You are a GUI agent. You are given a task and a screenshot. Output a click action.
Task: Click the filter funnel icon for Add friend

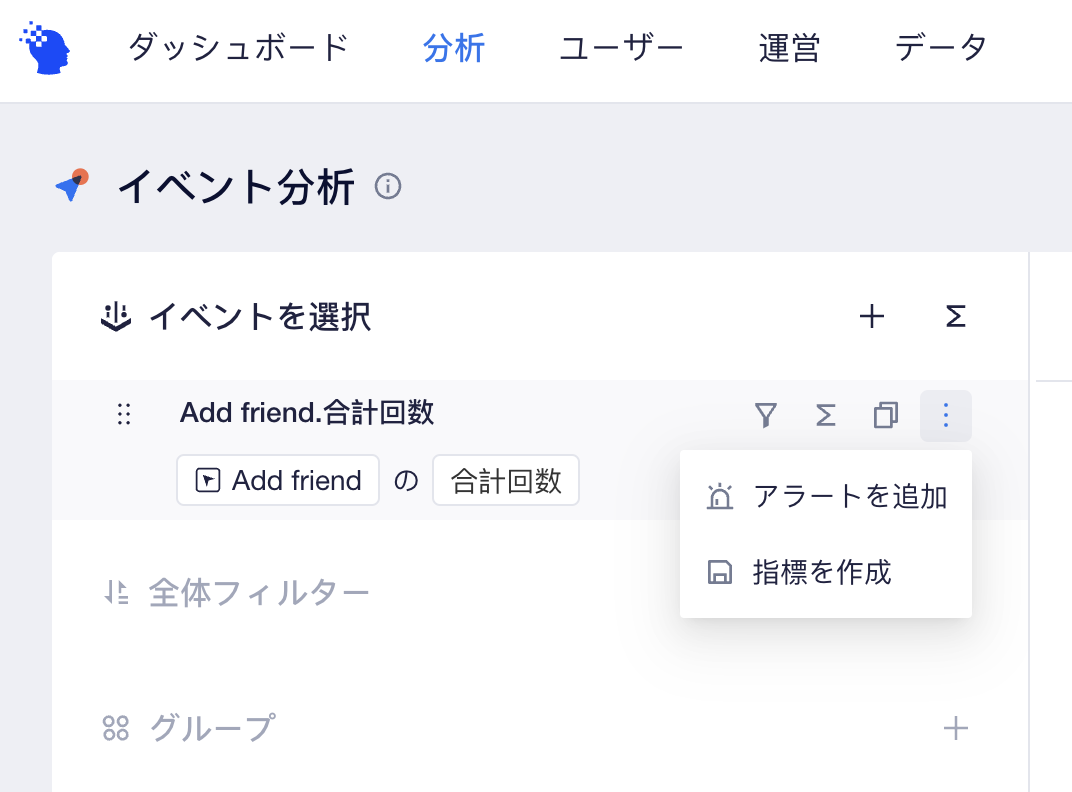coord(765,415)
